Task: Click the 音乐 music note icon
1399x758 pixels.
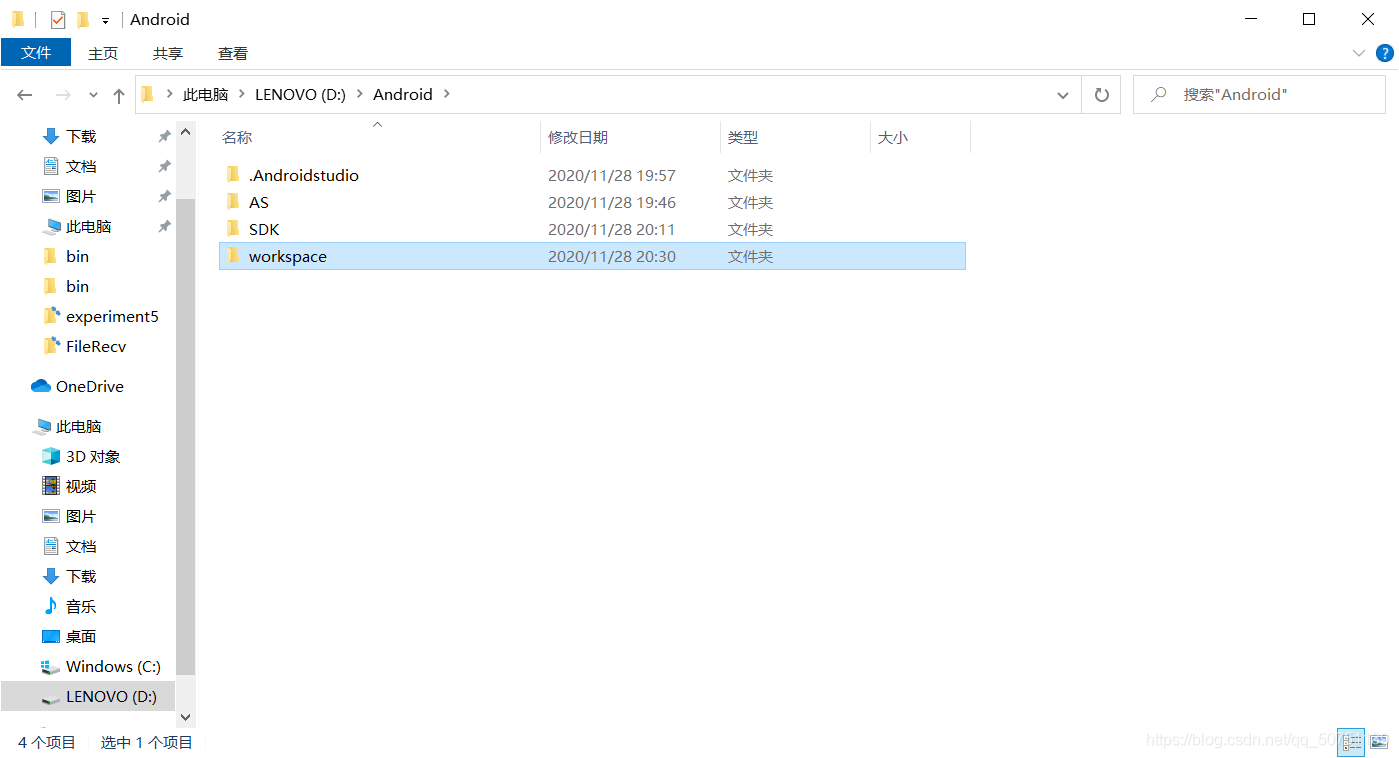Action: coord(51,606)
